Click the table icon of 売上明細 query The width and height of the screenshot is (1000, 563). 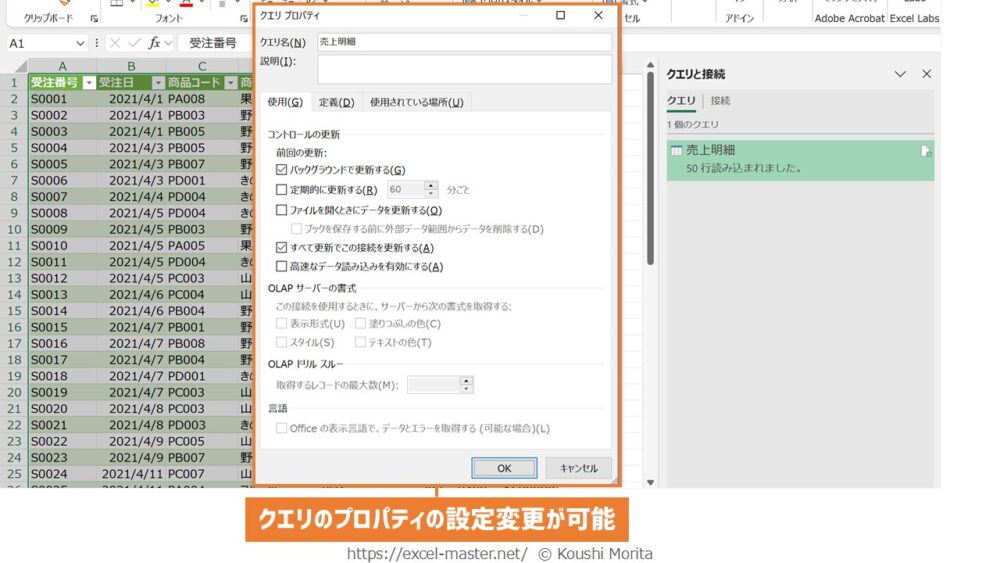[676, 151]
